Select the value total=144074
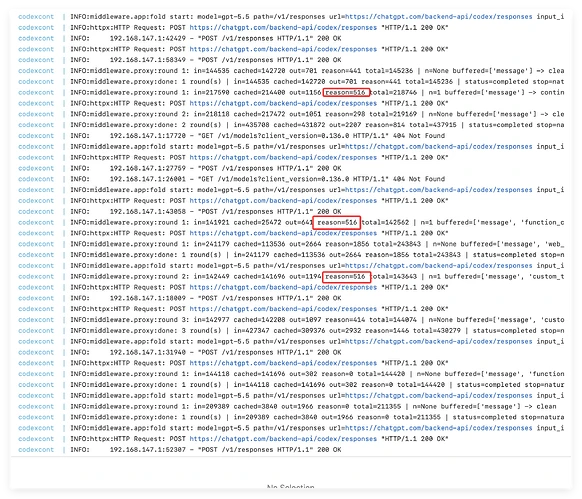The height and width of the screenshot is (499, 582). point(393,320)
